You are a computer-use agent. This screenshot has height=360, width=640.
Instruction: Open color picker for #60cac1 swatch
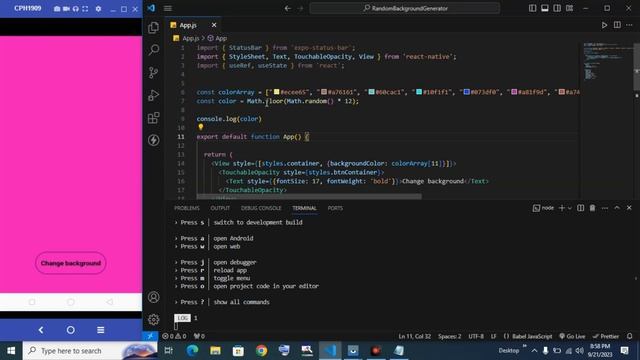pos(371,92)
